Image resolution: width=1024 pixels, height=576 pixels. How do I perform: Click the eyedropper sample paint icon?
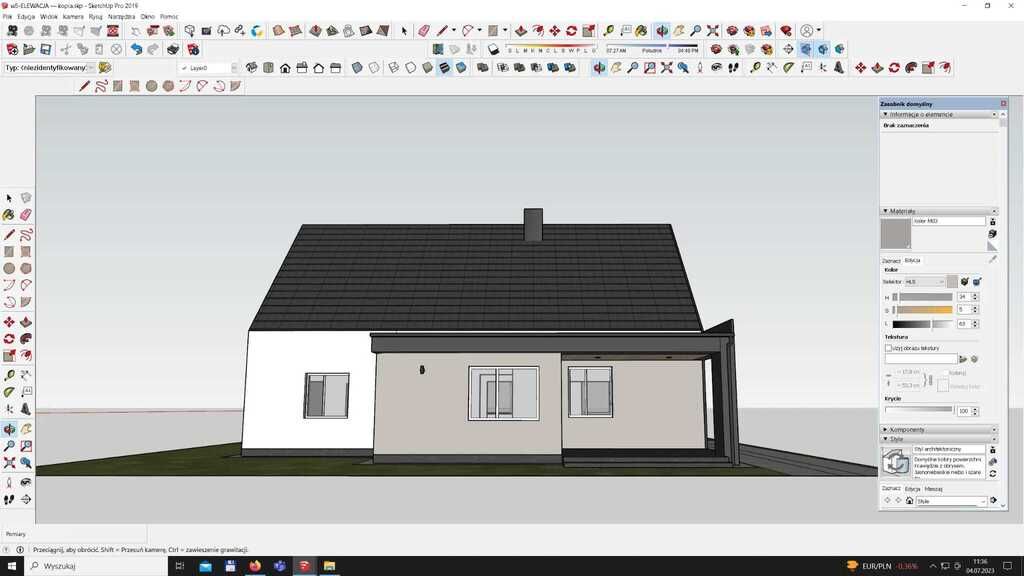tap(992, 259)
